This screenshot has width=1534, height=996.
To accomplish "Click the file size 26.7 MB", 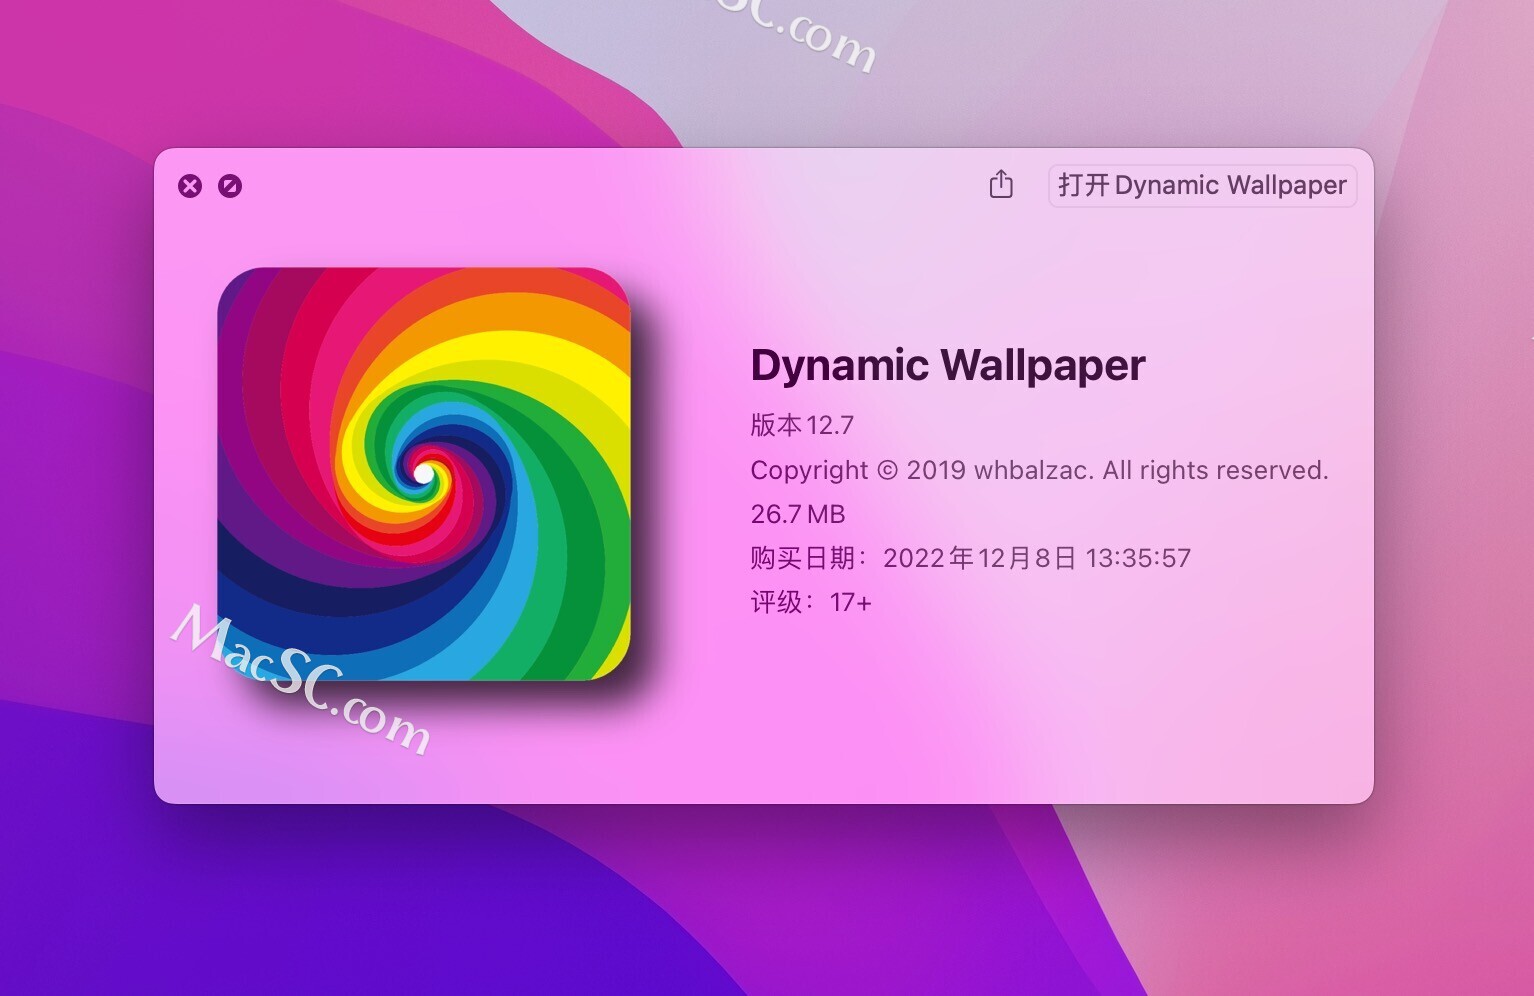I will (798, 514).
